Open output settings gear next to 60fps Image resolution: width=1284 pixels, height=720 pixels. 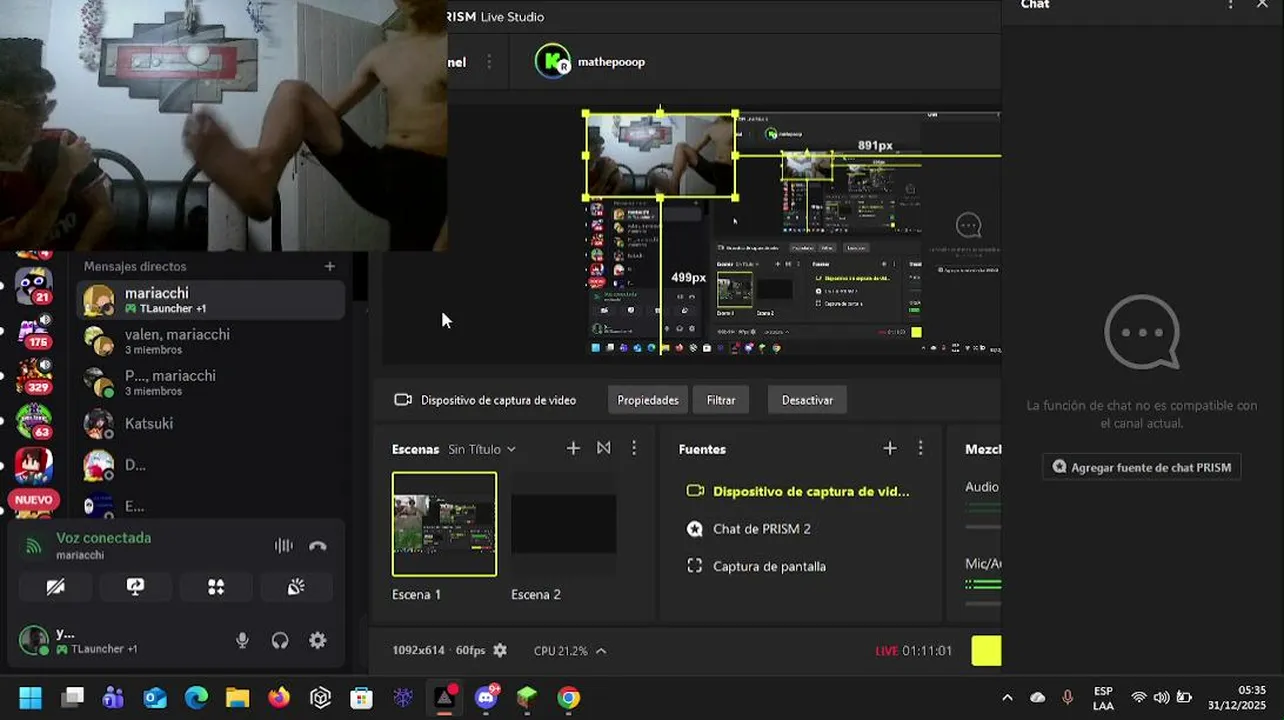500,651
